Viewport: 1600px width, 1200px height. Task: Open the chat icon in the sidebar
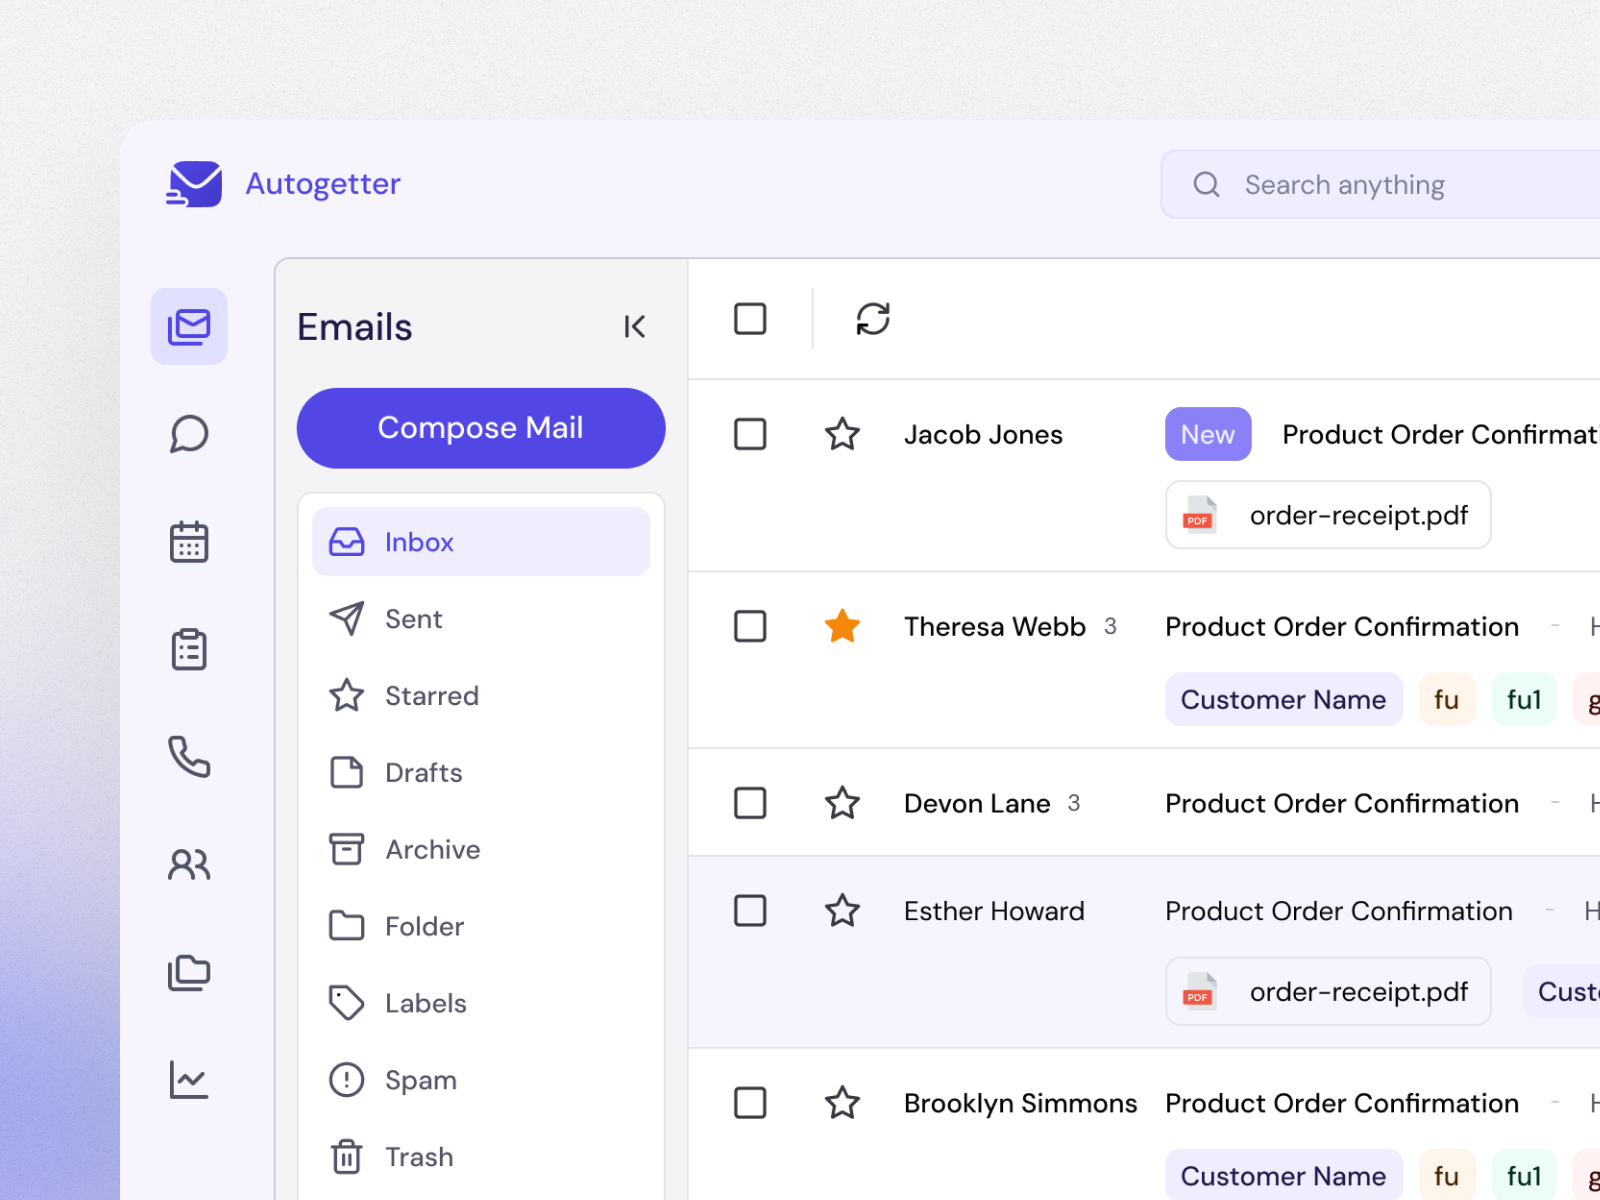pyautogui.click(x=189, y=433)
